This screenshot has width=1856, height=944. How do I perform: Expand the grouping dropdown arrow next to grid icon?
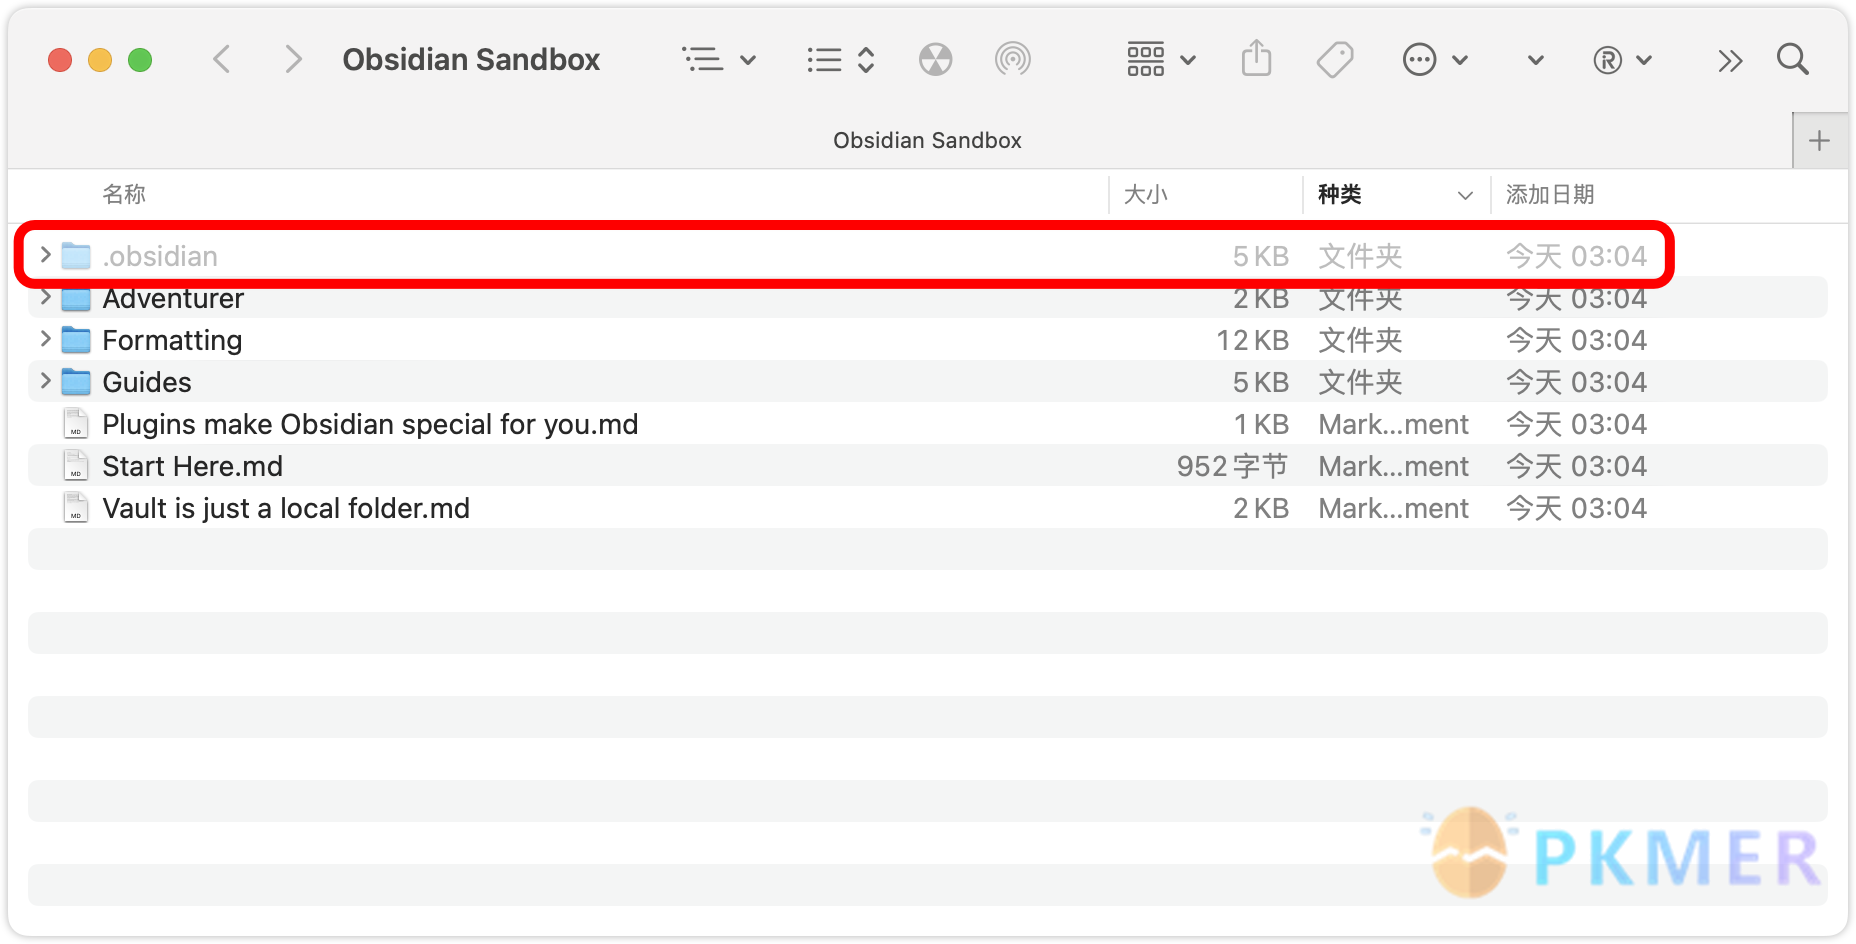1188,60
